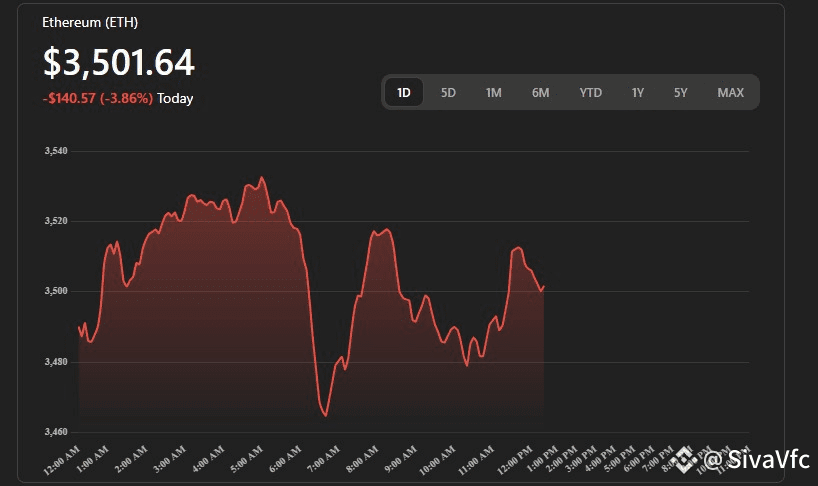Screen dimensions: 818x486
Task: Select the 1D time range tab
Action: point(404,92)
